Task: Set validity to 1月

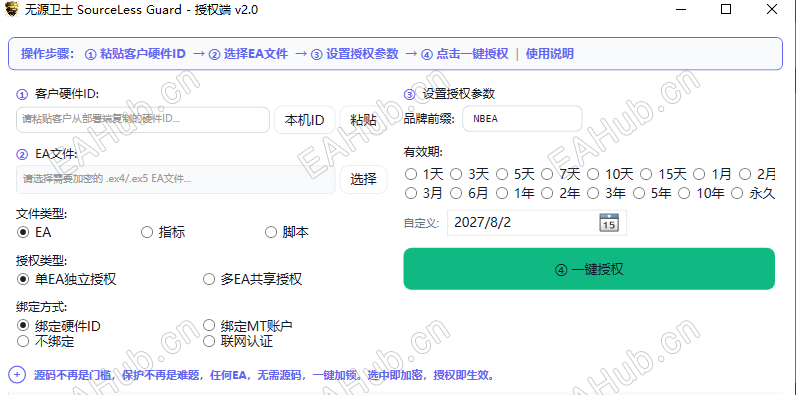Action: pyautogui.click(x=712, y=175)
